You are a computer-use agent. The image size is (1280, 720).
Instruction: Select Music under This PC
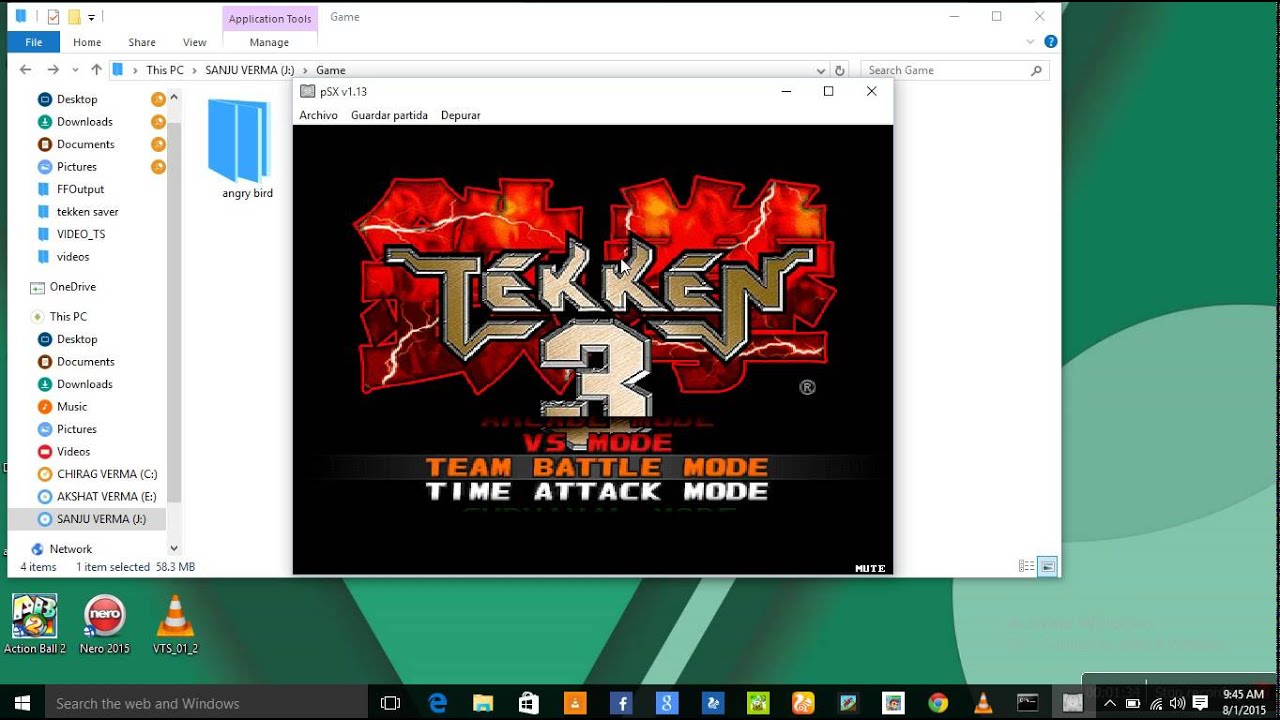coord(72,407)
